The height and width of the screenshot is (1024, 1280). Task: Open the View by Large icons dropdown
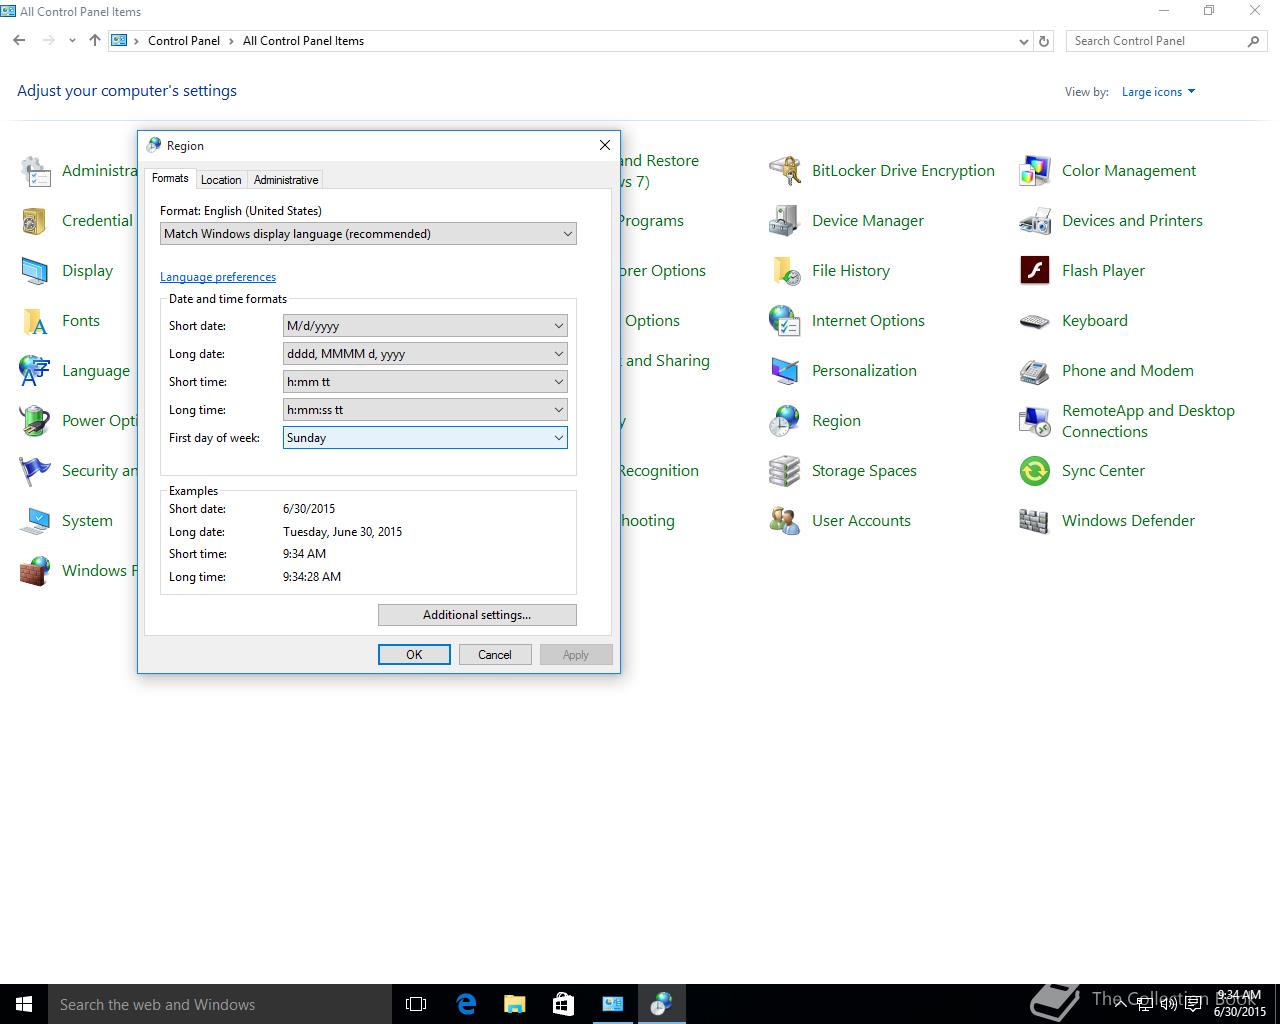[x=1158, y=92]
